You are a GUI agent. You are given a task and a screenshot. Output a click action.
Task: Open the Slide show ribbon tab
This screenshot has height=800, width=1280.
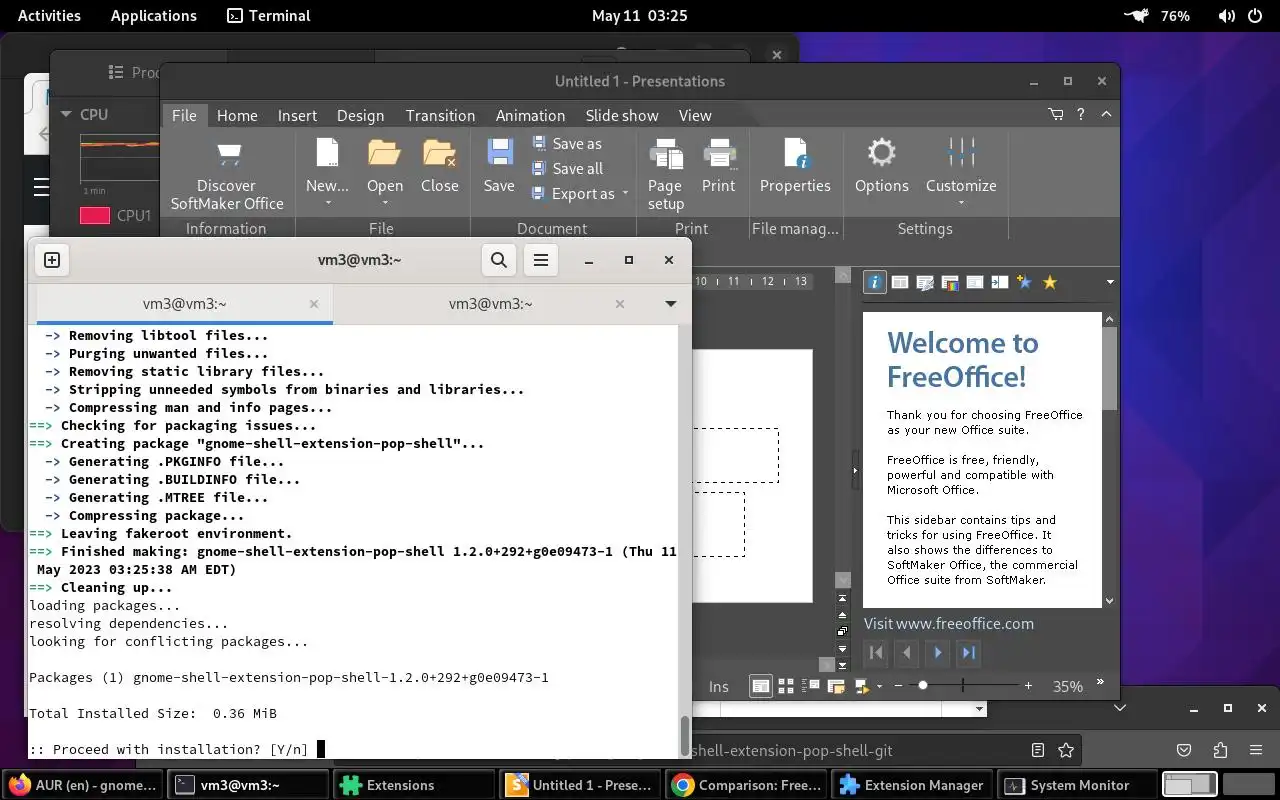click(622, 115)
